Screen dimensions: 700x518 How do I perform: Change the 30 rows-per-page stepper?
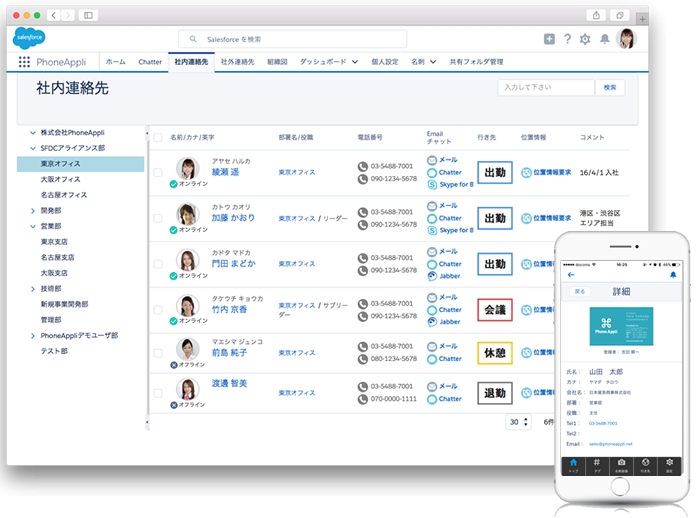(518, 422)
